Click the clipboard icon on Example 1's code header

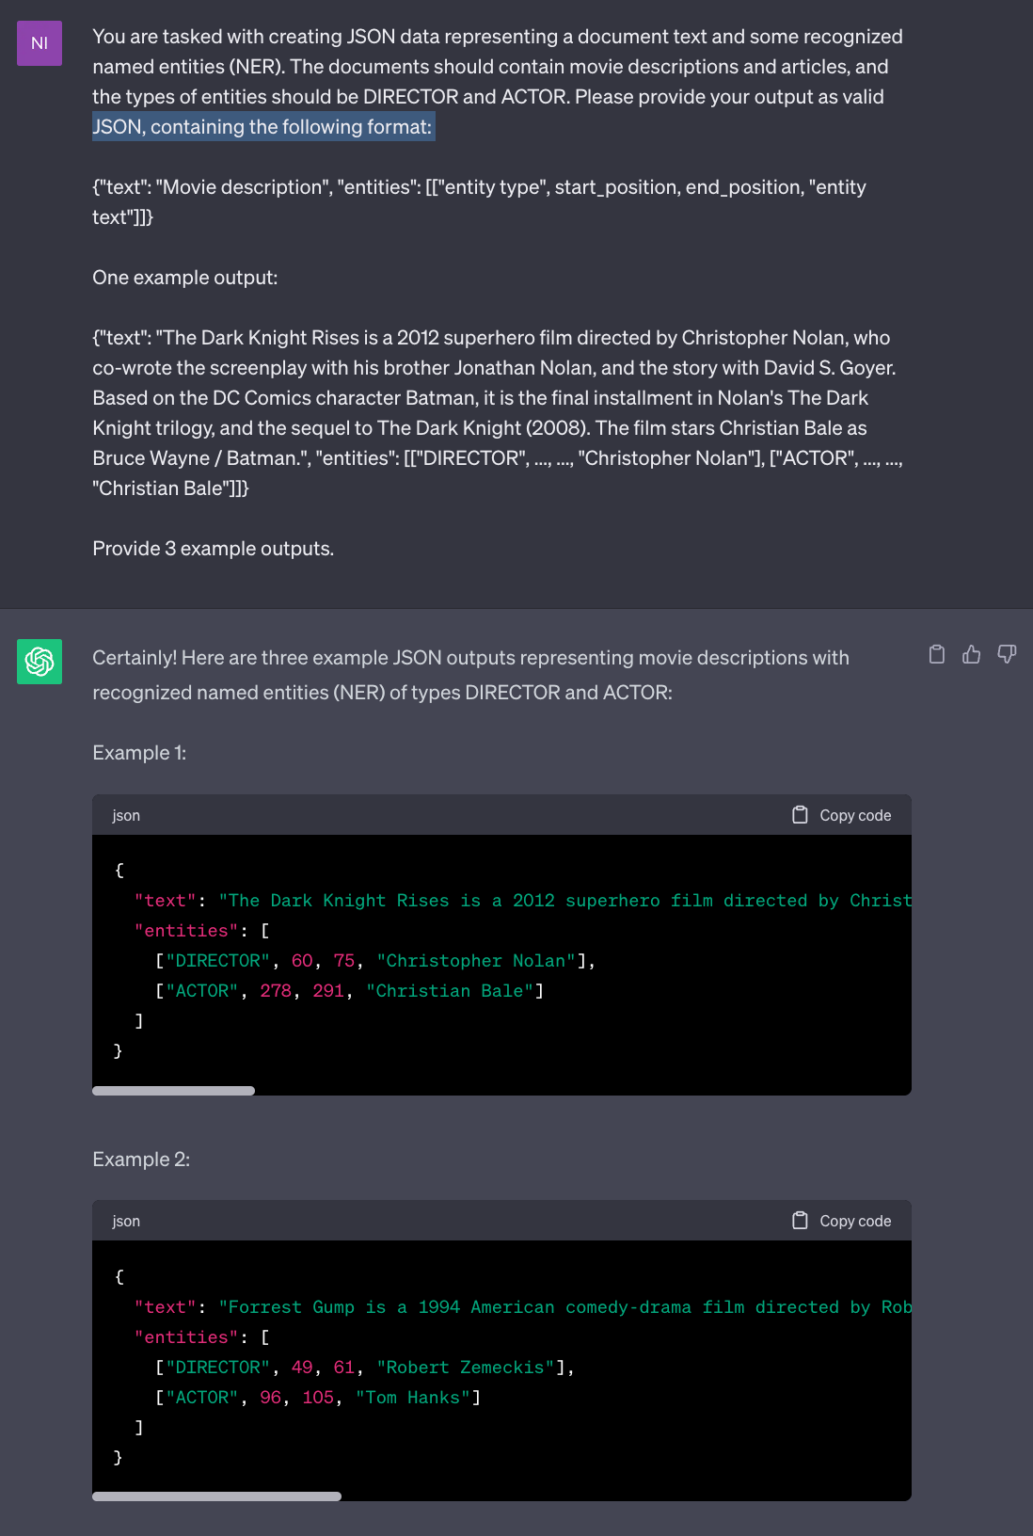(x=800, y=814)
